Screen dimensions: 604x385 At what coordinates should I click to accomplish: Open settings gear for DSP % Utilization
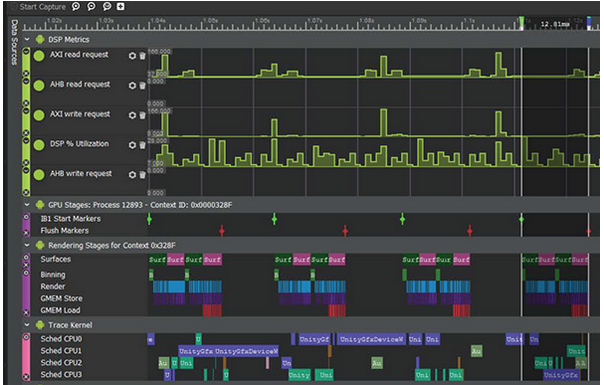[x=132, y=145]
